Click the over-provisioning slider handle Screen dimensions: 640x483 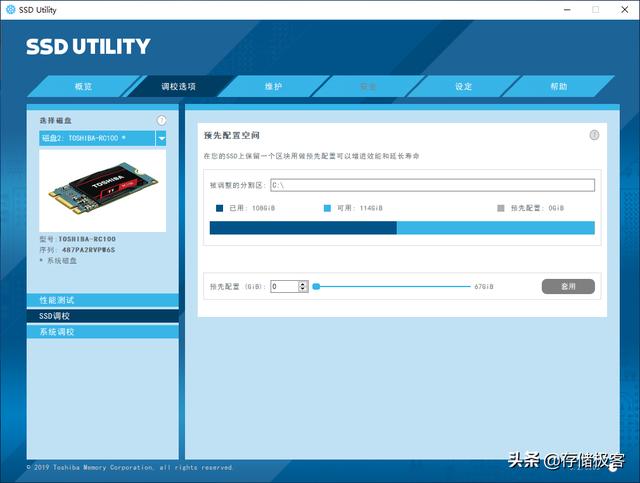(316, 286)
